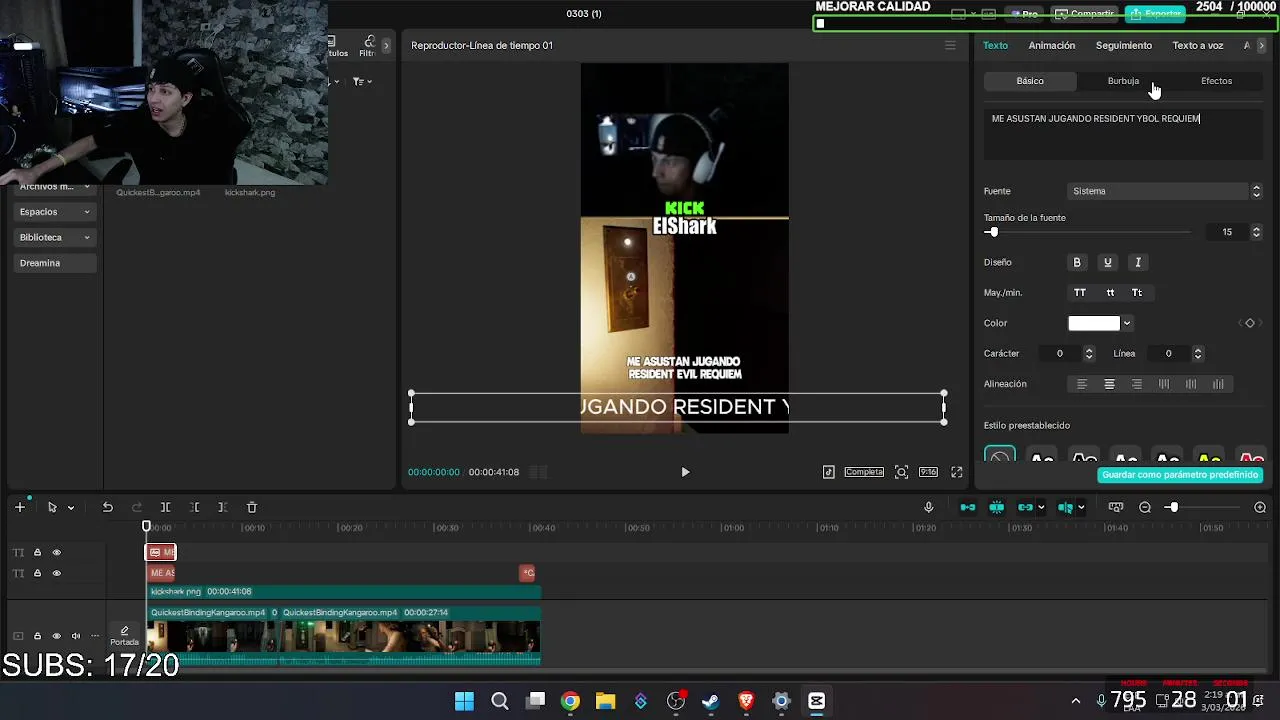Adjust the timeline zoom slider

pyautogui.click(x=1172, y=507)
